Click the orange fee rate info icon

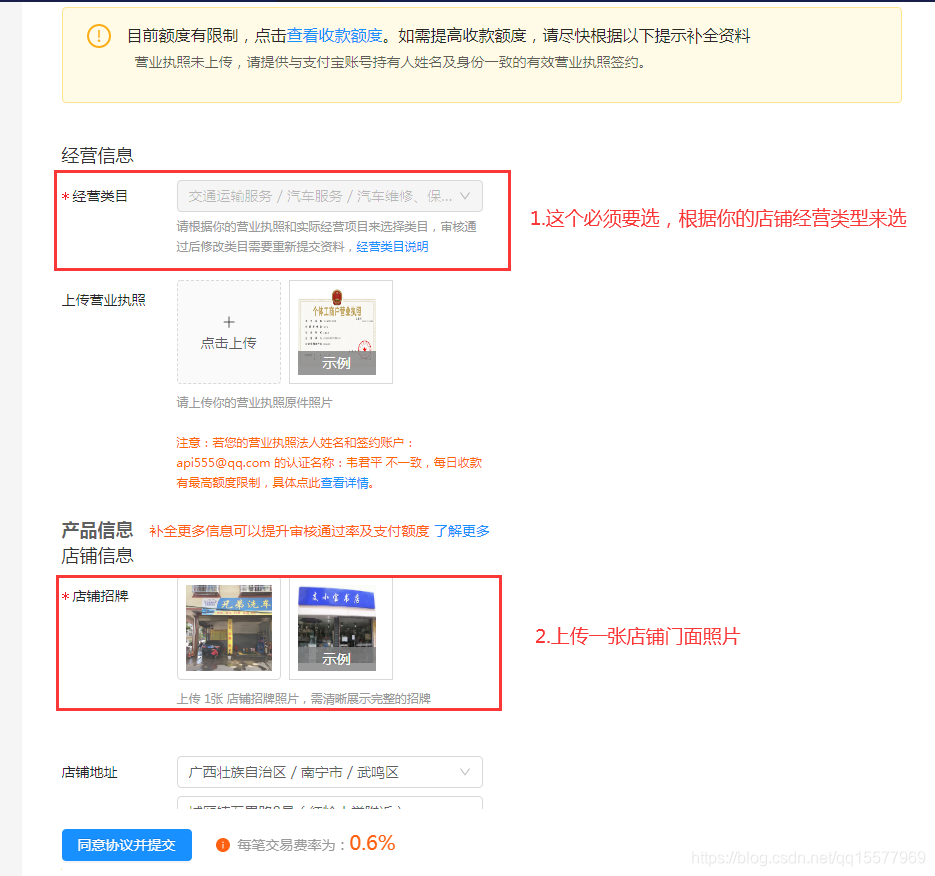223,845
